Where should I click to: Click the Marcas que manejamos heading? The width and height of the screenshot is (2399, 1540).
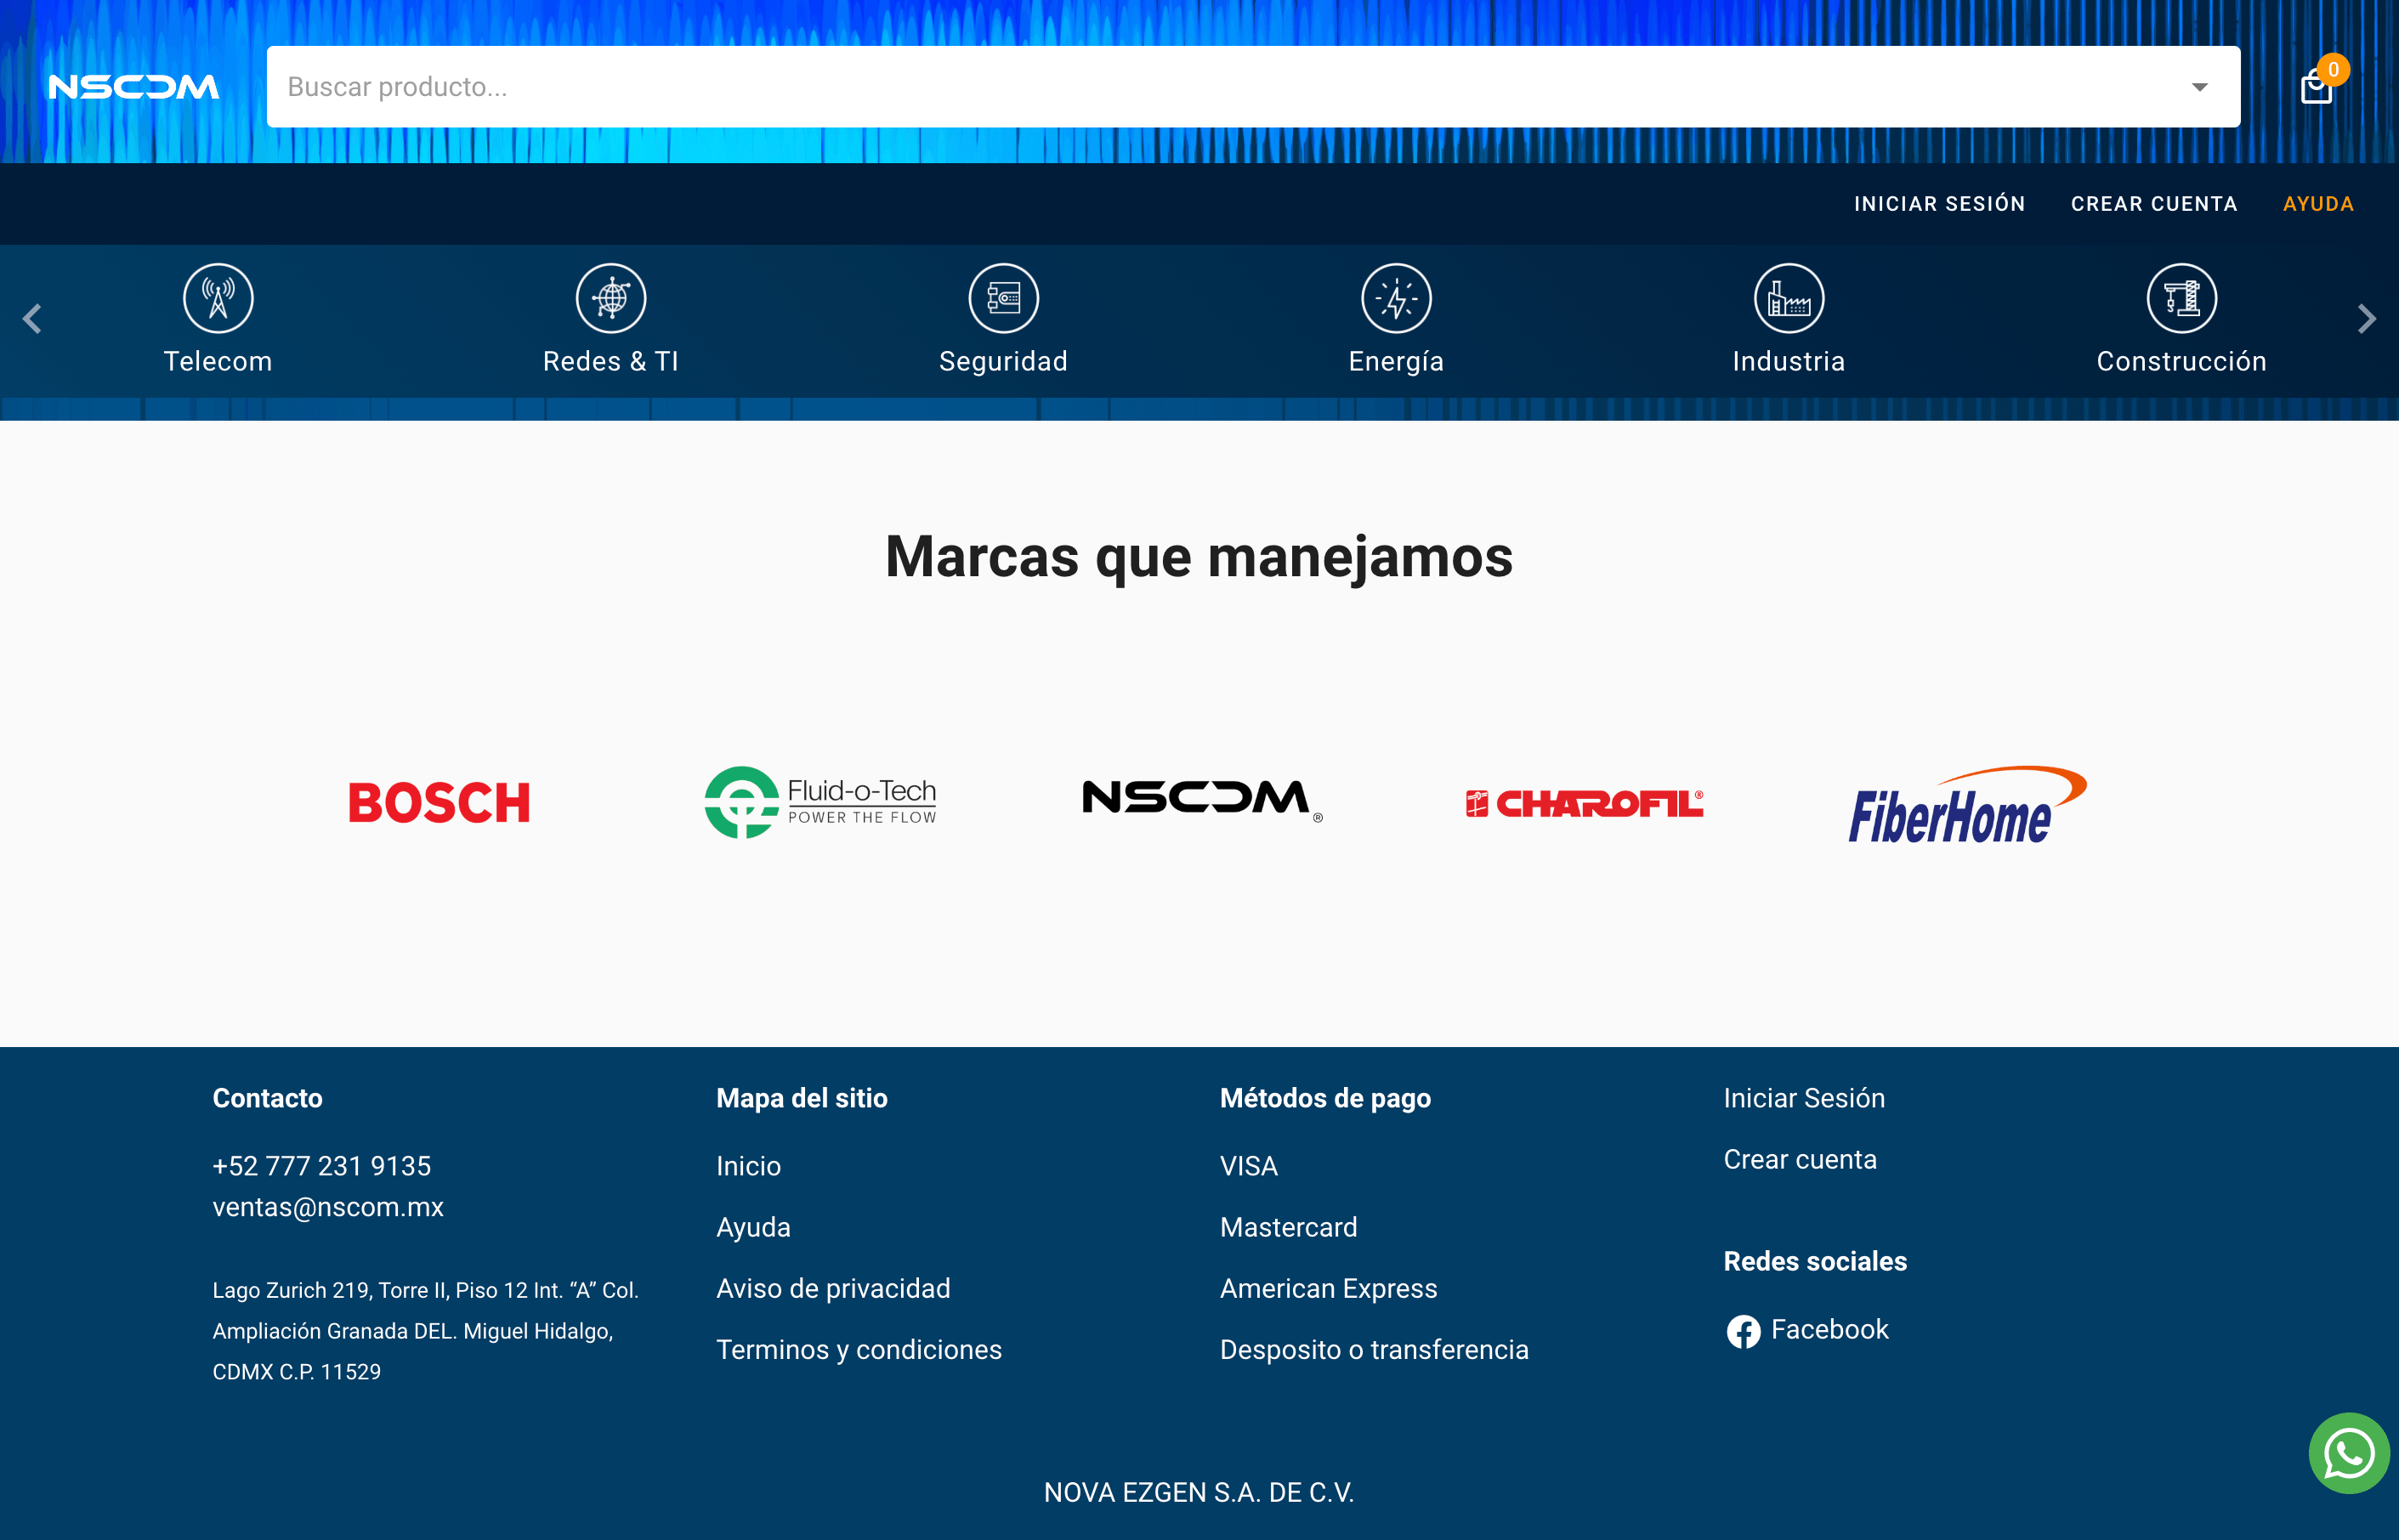(x=1199, y=557)
